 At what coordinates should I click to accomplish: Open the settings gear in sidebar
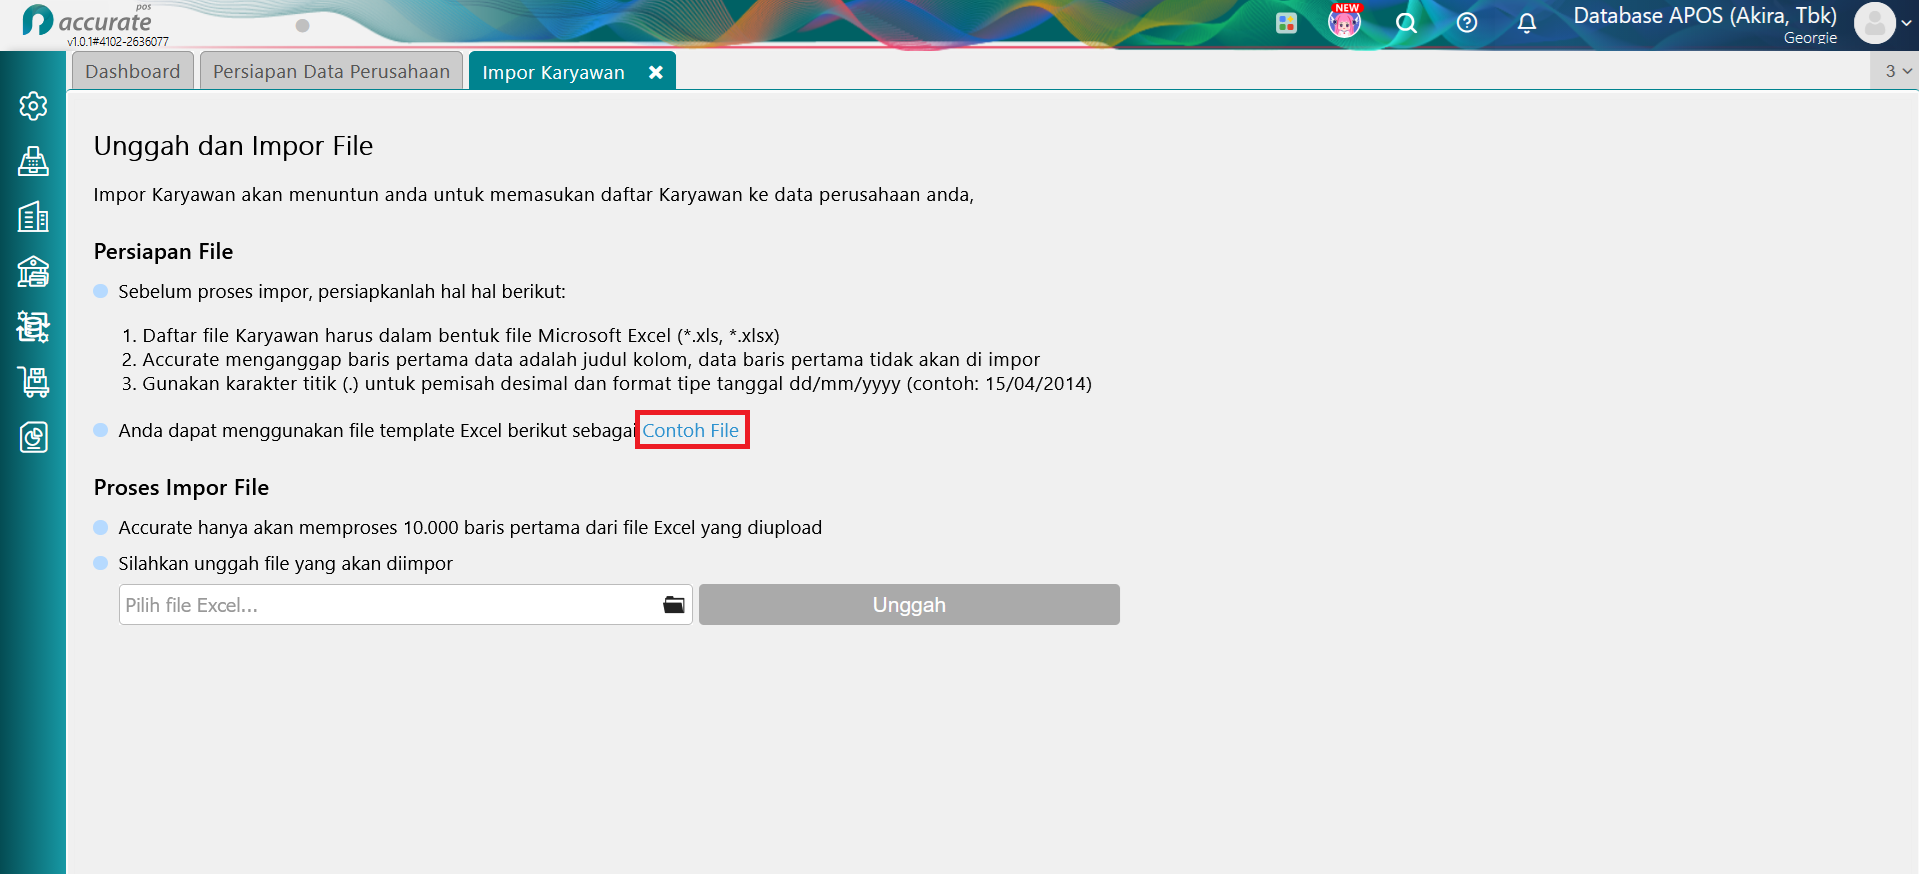(x=33, y=106)
